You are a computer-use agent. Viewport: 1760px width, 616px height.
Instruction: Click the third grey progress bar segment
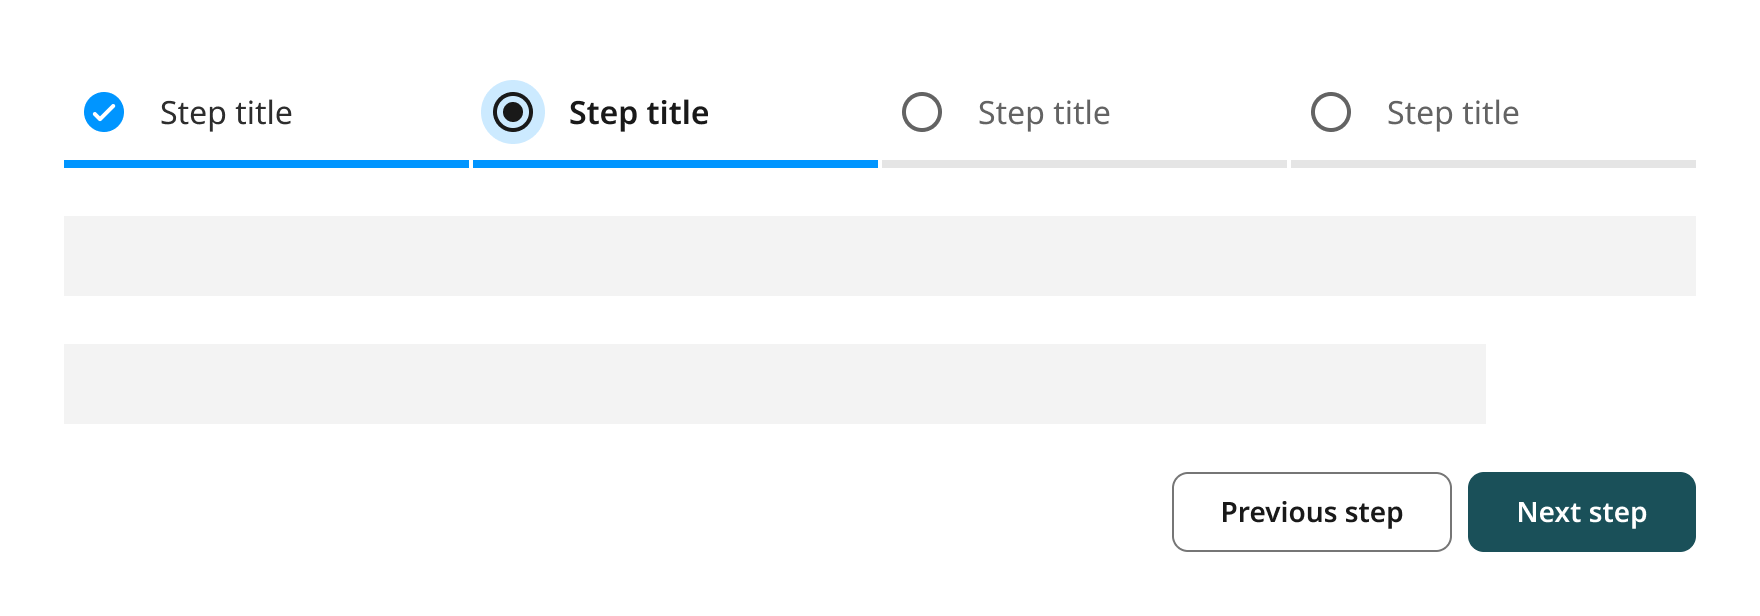pyautogui.click(x=1084, y=164)
